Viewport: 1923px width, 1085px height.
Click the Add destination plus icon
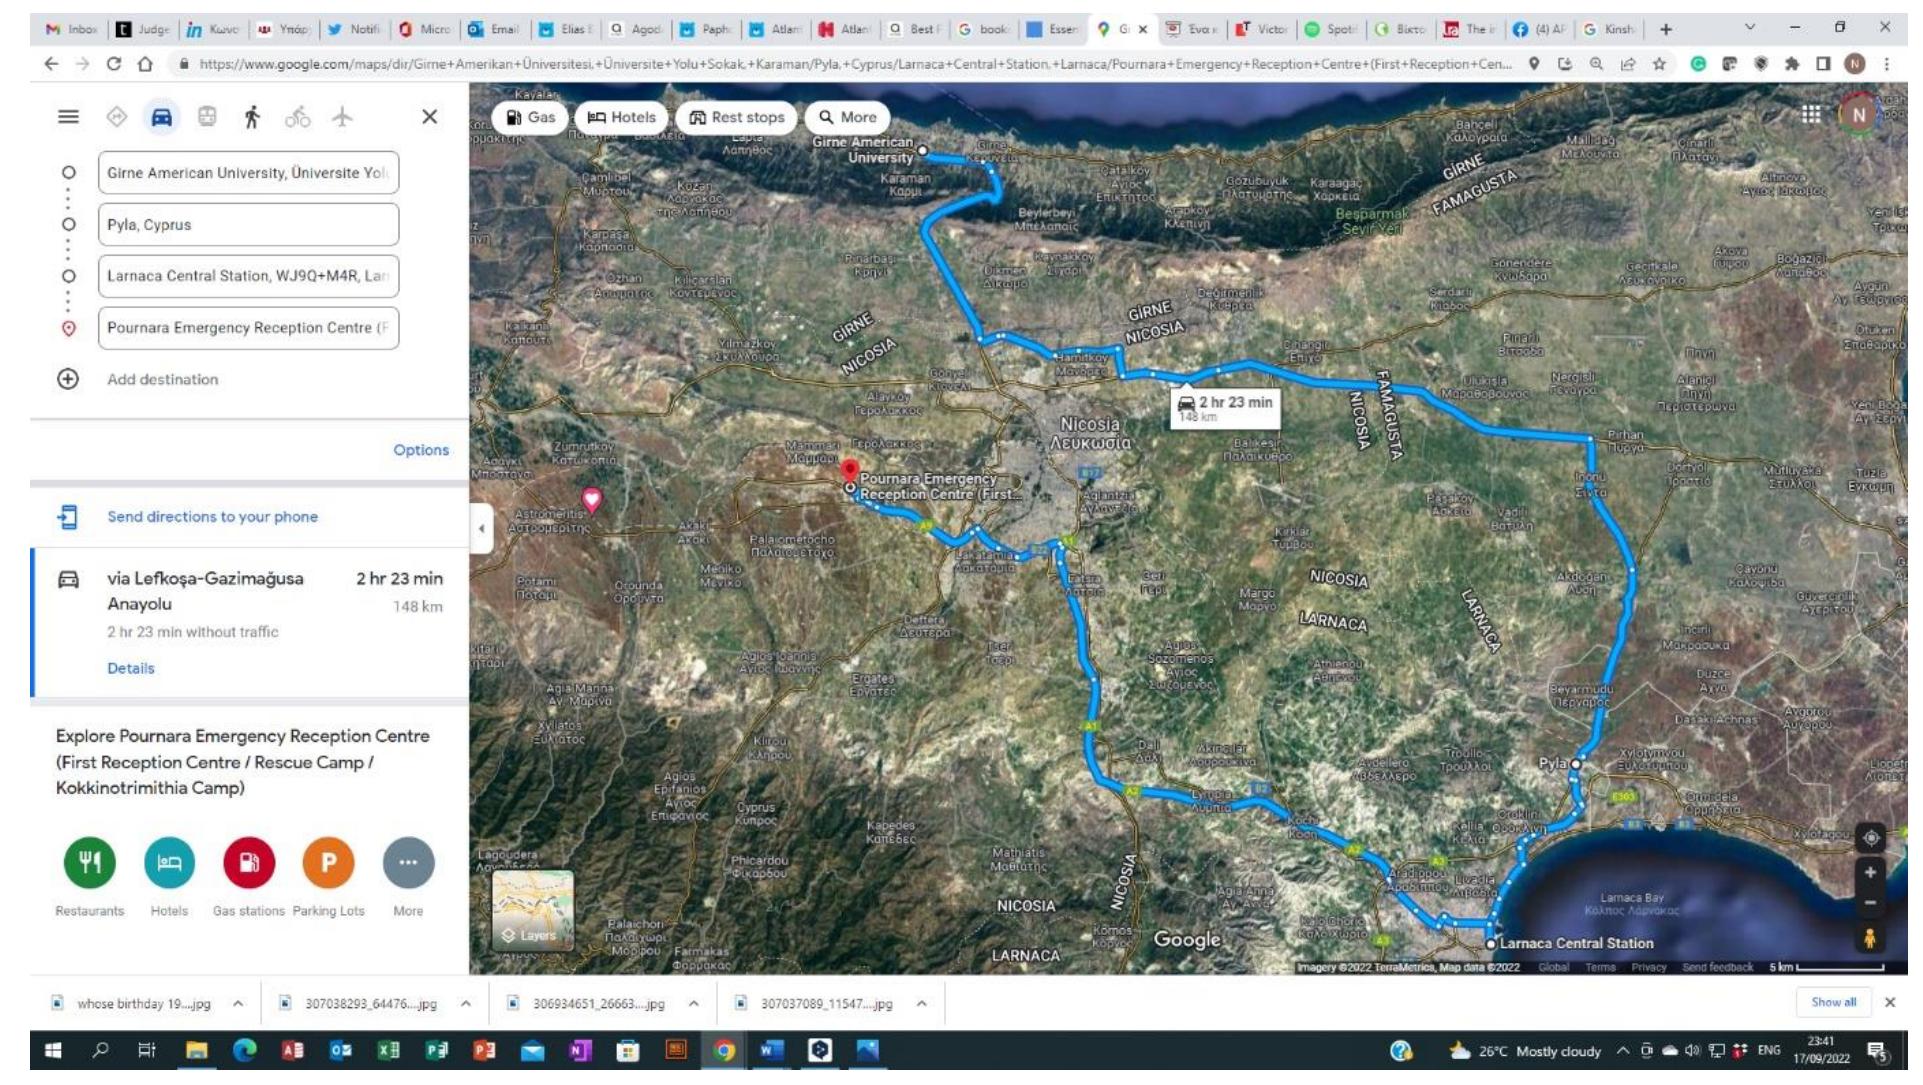(x=68, y=379)
